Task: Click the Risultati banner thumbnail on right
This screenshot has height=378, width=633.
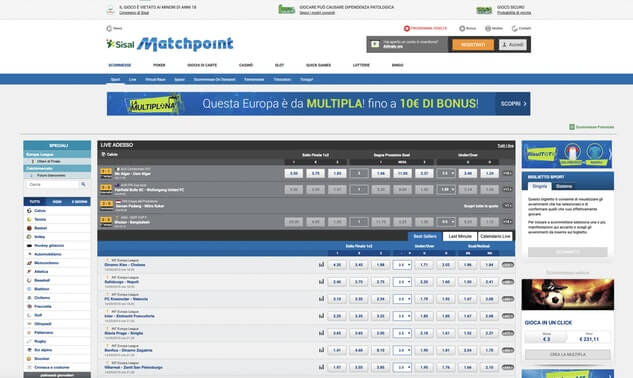Action: (x=566, y=154)
